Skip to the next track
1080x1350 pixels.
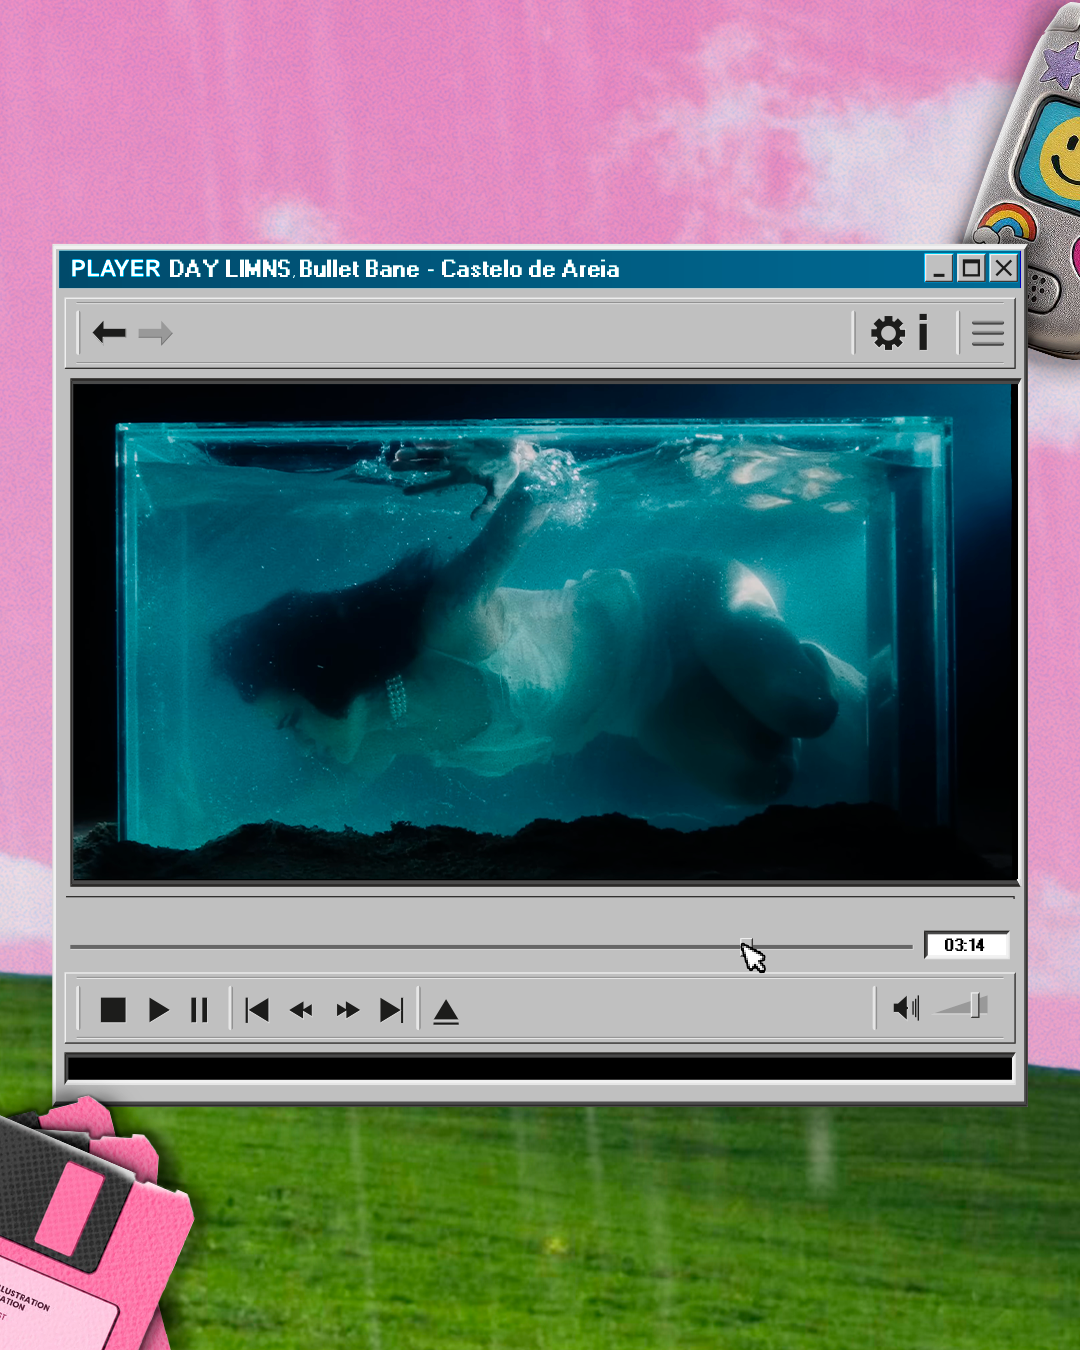click(391, 1010)
